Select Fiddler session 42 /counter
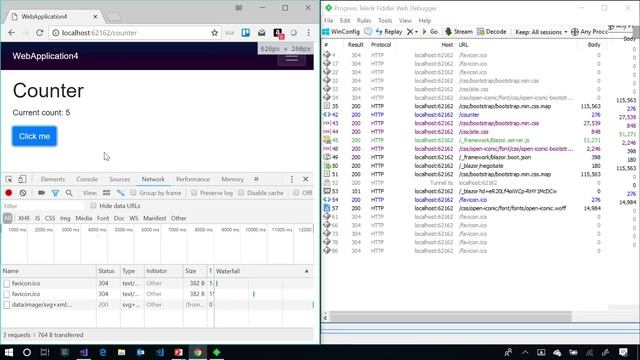640x360 pixels. [462, 115]
